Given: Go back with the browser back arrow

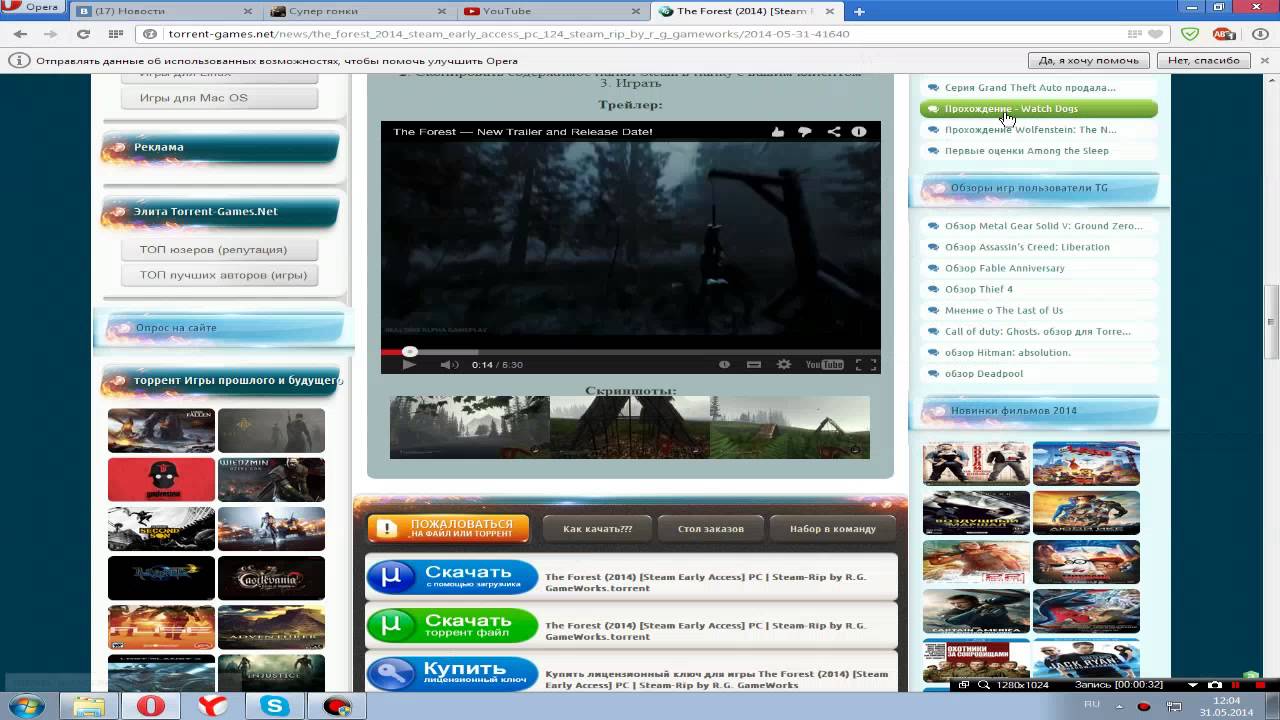Looking at the screenshot, I should pyautogui.click(x=21, y=34).
